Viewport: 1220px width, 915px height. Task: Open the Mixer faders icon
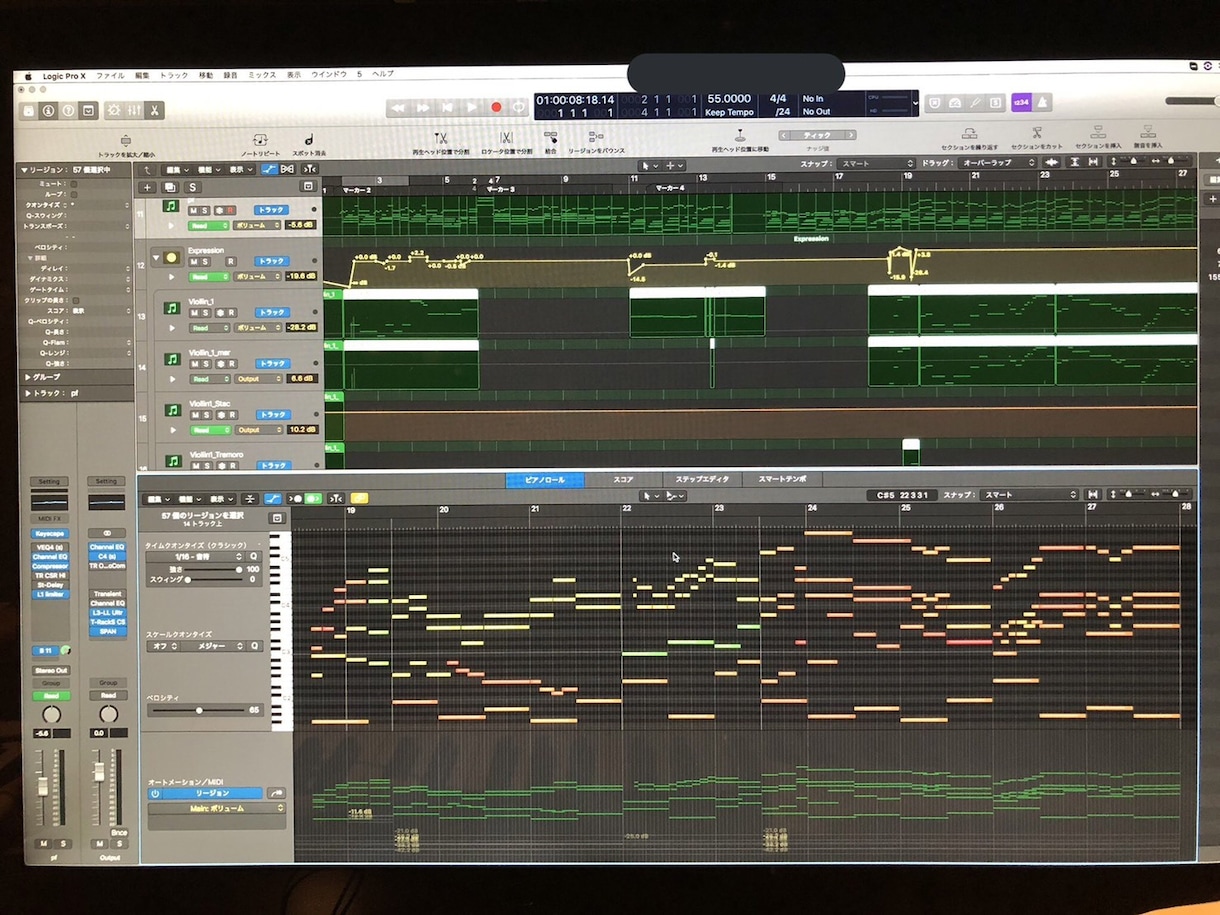click(134, 110)
